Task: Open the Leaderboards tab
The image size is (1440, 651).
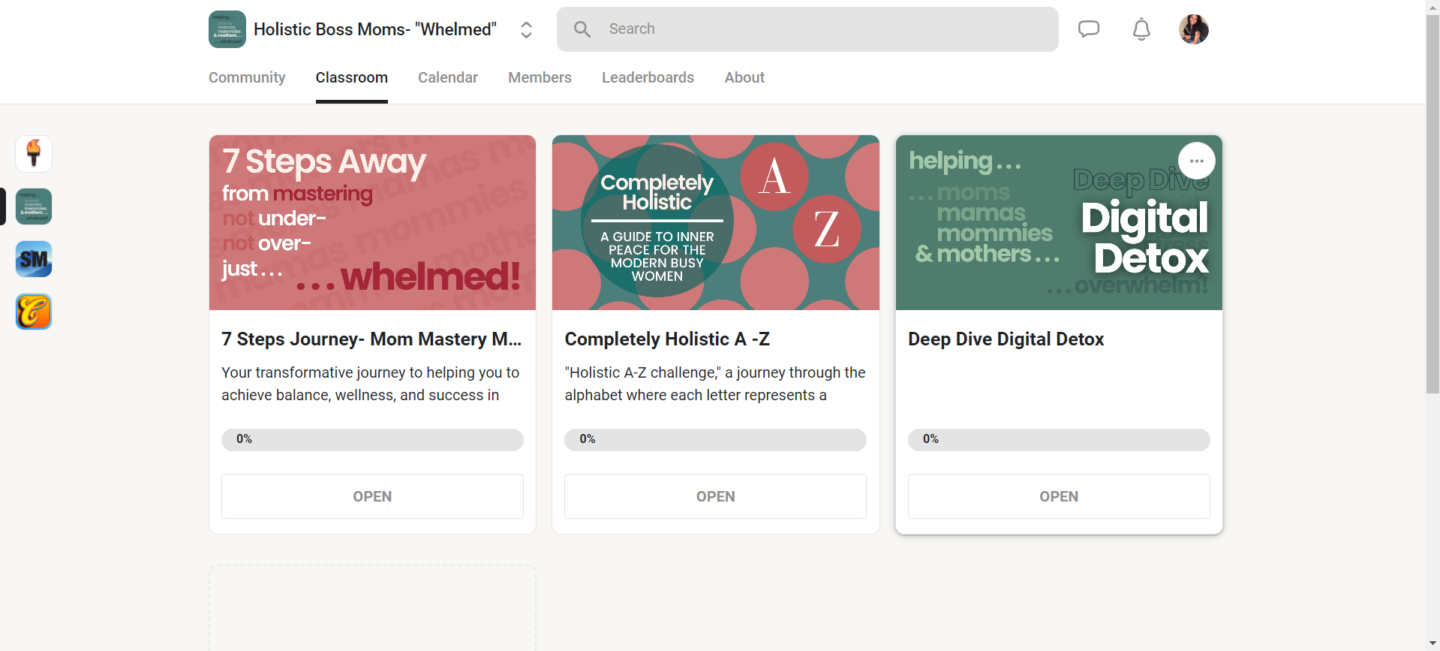Action: point(648,77)
